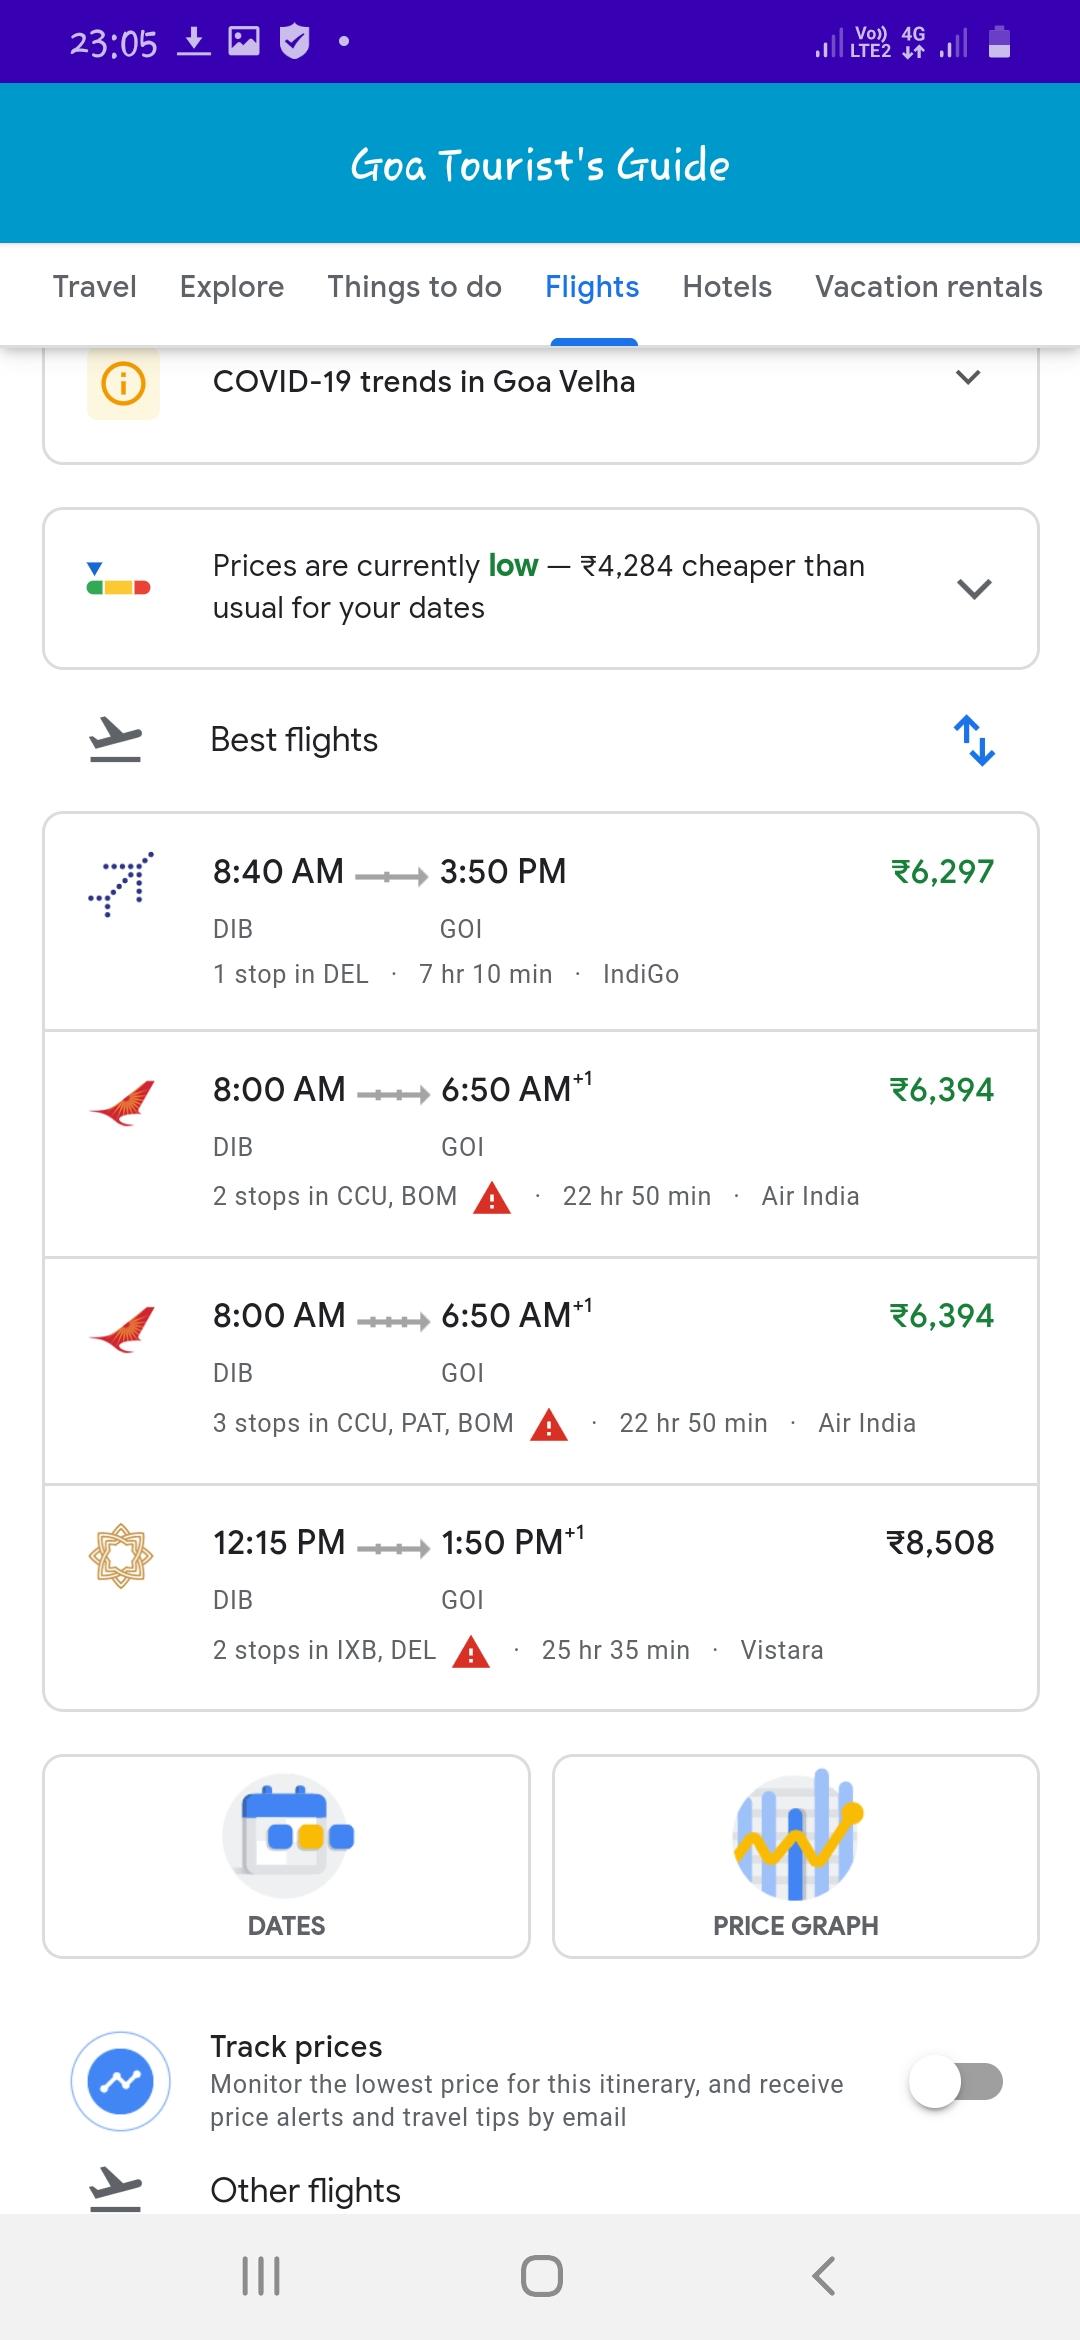
Task: Expand the low prices info card
Action: [x=974, y=588]
